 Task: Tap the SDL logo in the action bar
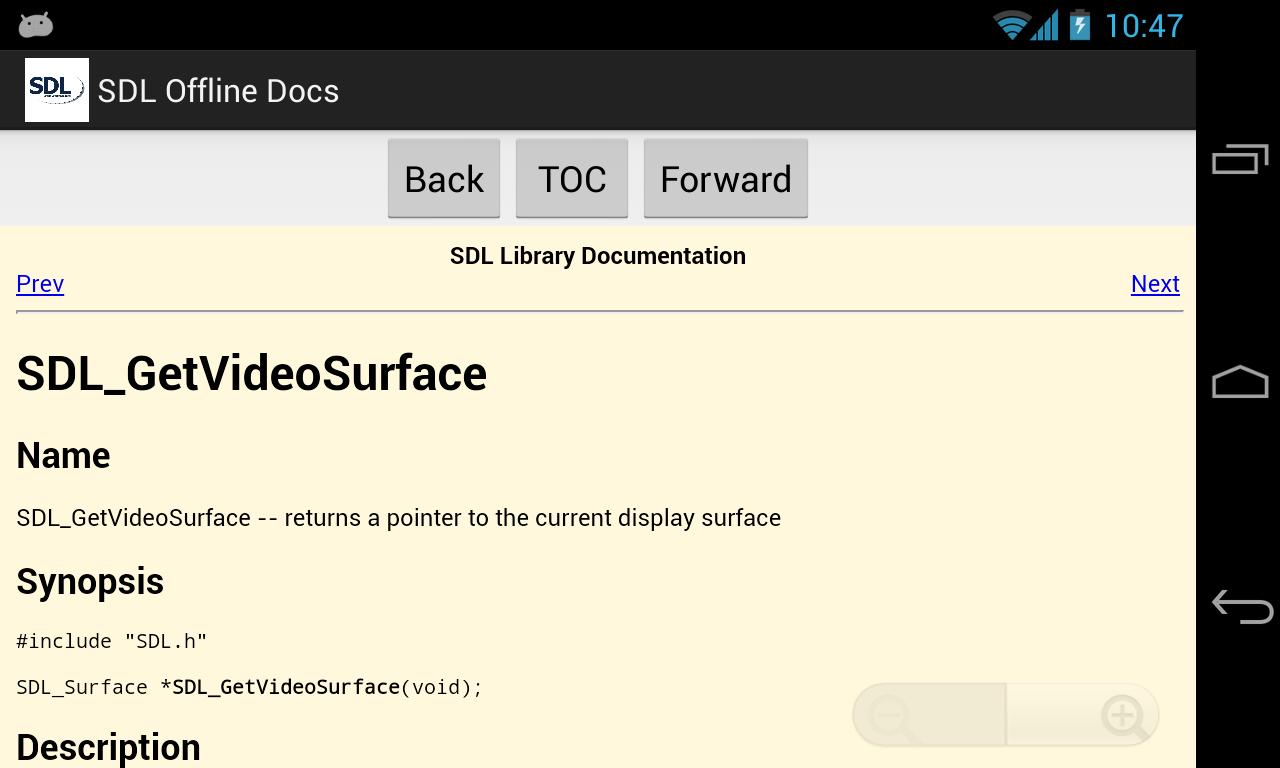(56, 89)
